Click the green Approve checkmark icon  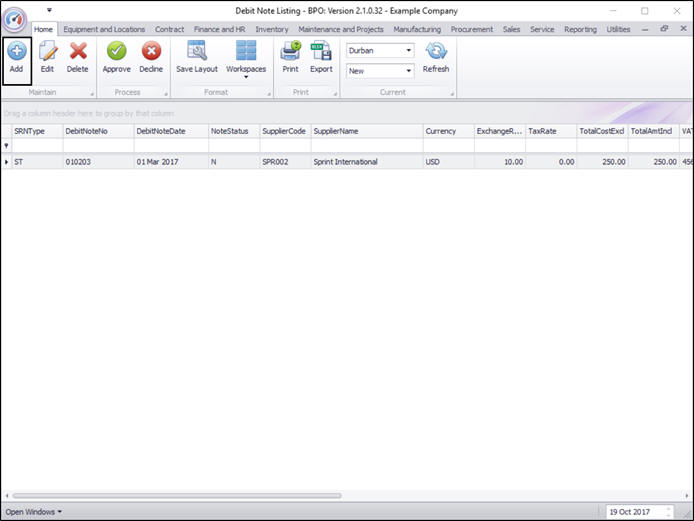click(116, 51)
